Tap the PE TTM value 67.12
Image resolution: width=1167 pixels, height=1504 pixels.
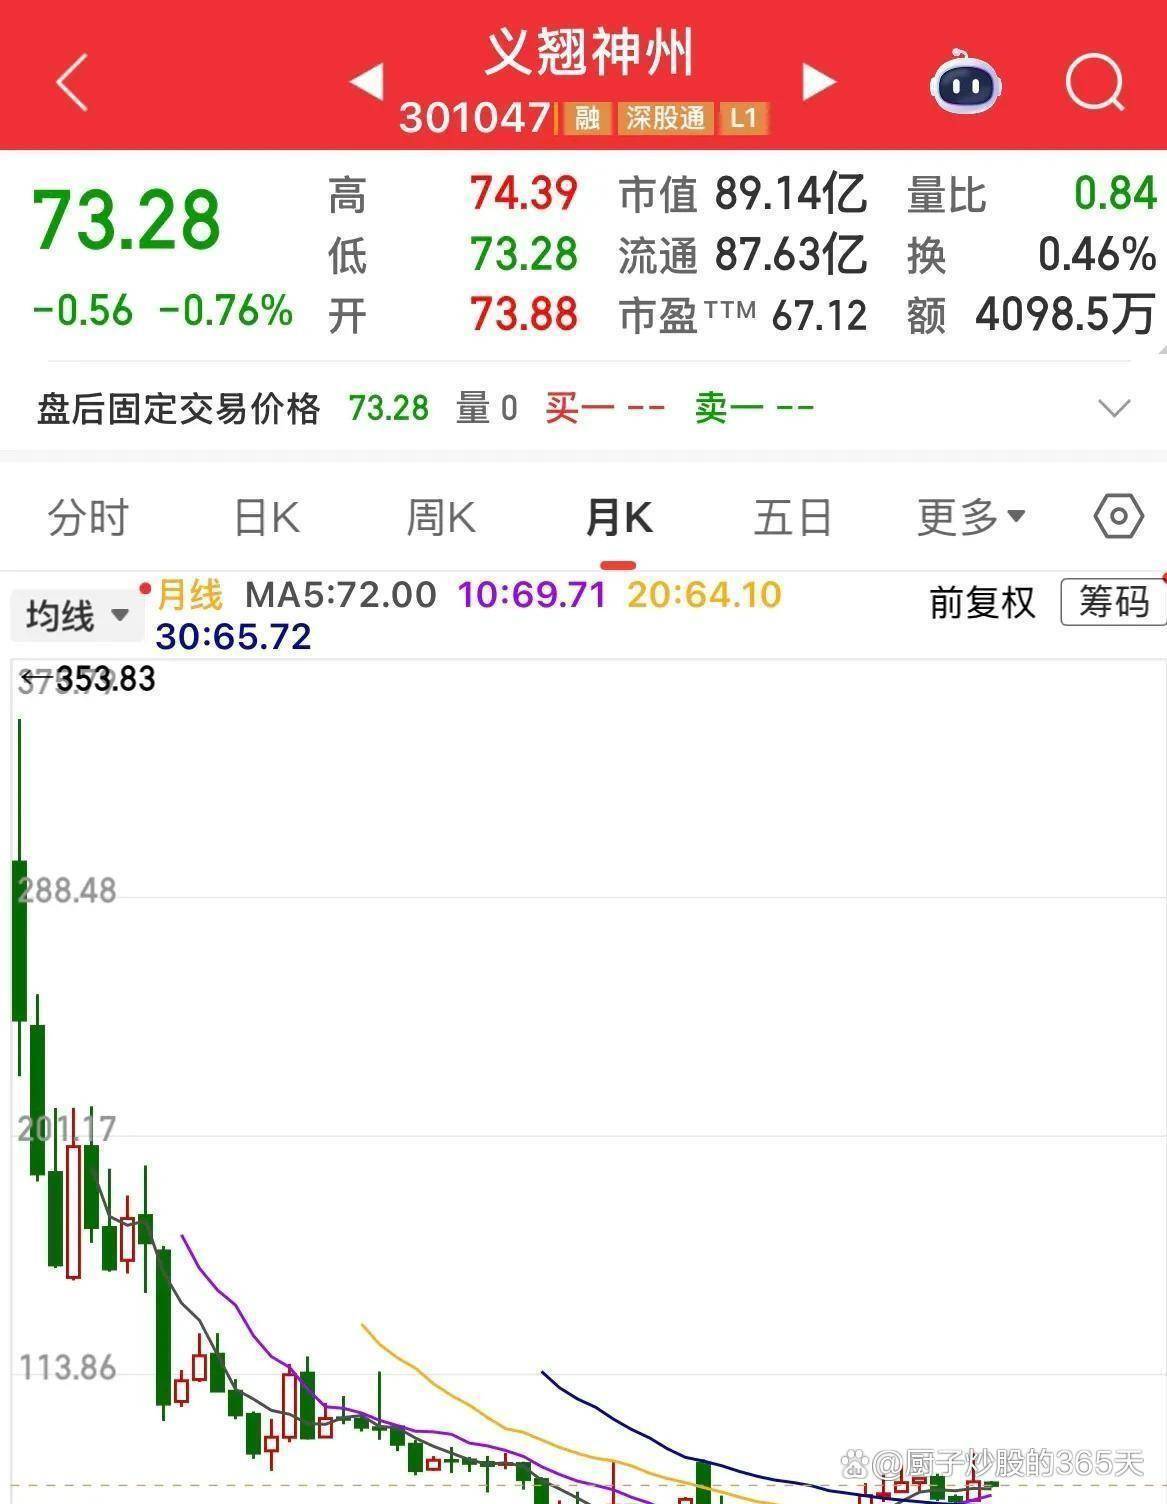(x=820, y=316)
